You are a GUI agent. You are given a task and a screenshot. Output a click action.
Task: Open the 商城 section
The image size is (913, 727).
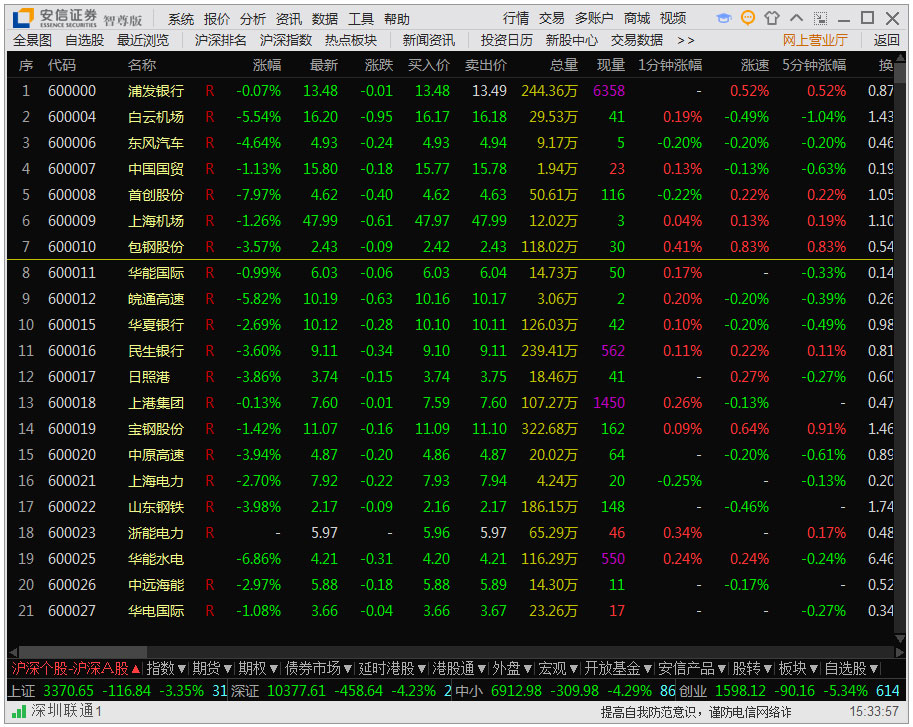[637, 19]
